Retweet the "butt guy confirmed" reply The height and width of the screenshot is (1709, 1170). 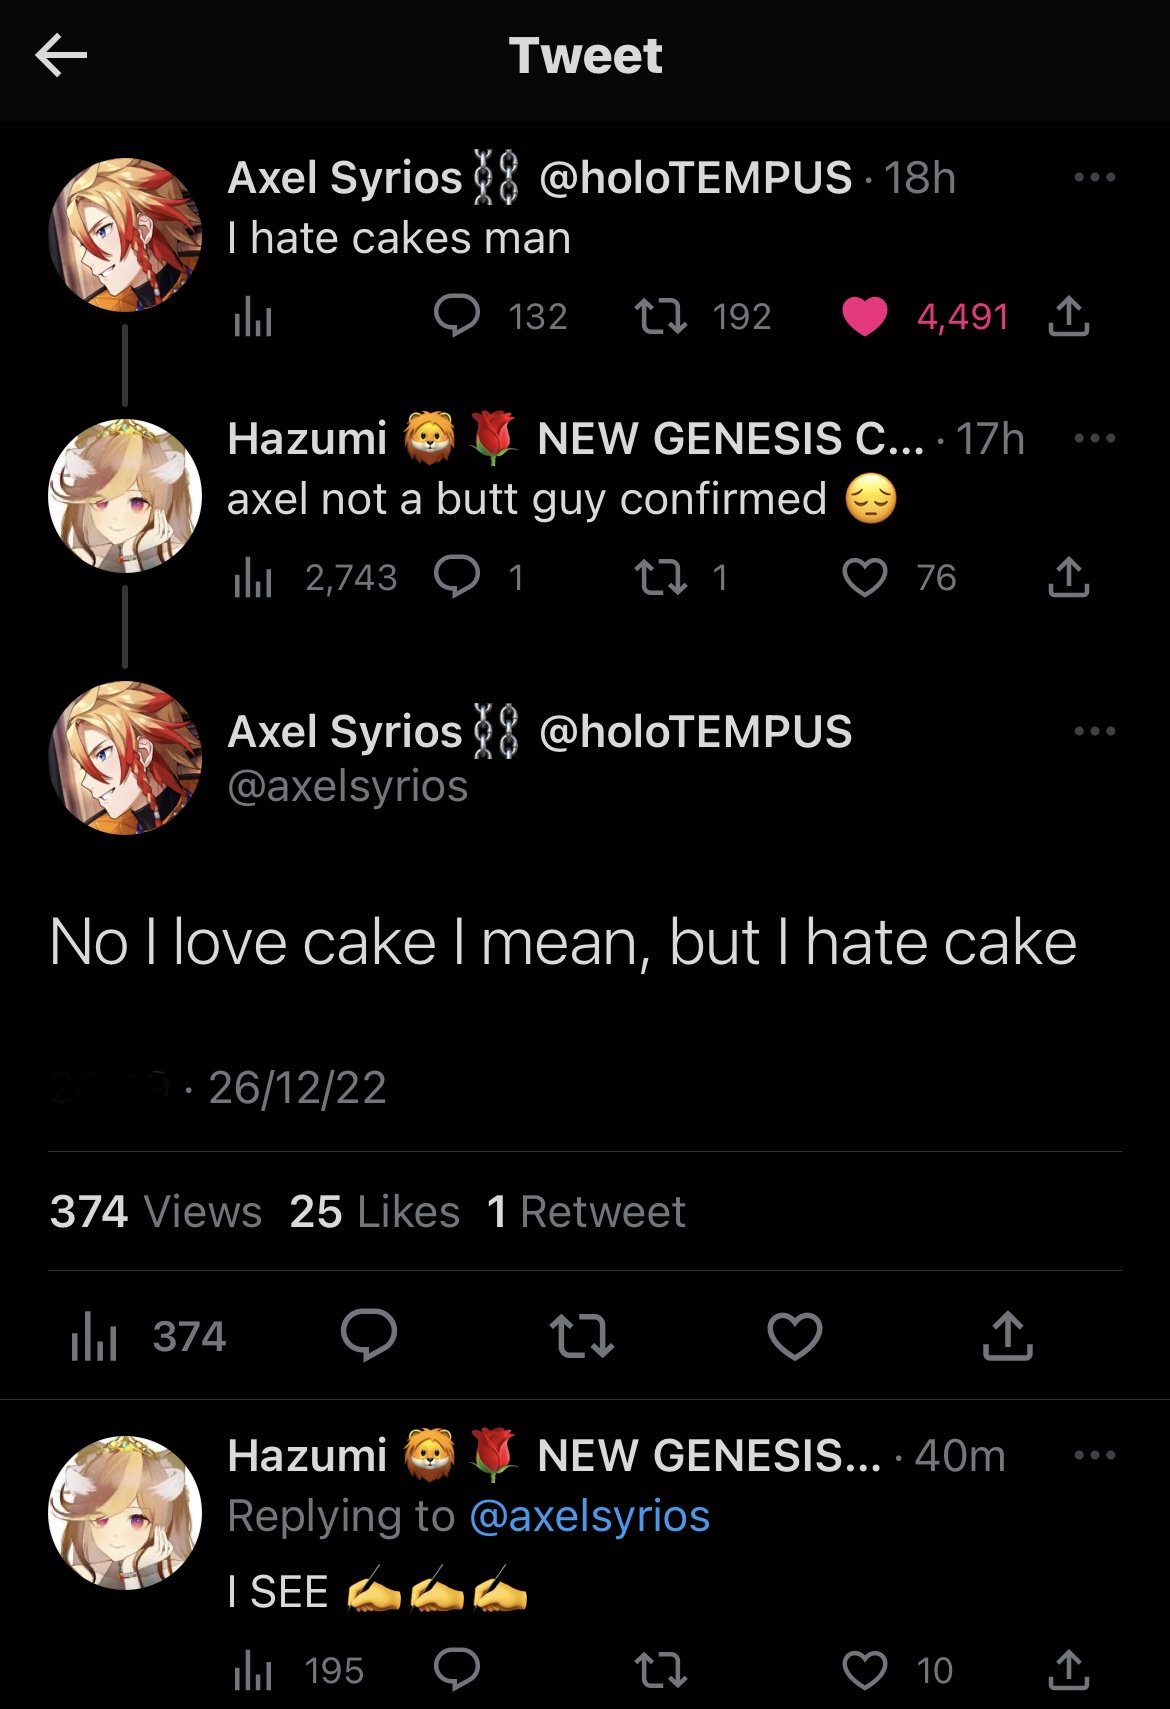point(661,578)
